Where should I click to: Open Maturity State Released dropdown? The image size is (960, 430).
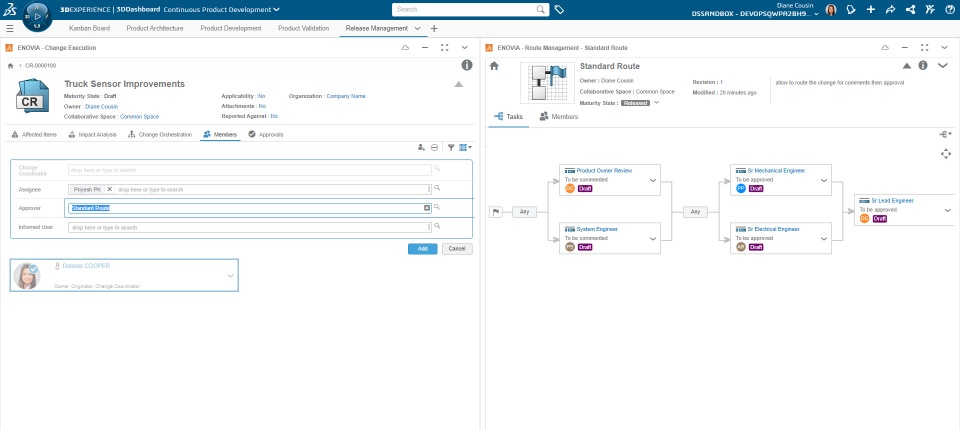click(656, 103)
